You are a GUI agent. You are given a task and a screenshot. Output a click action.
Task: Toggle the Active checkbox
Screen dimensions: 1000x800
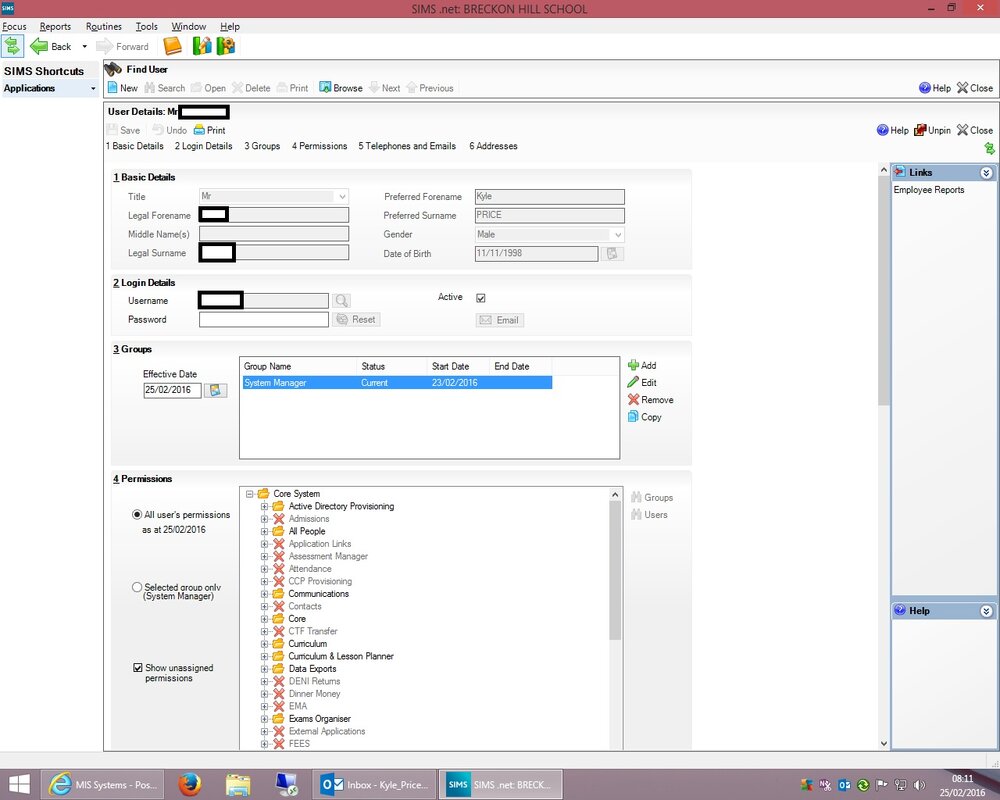481,298
